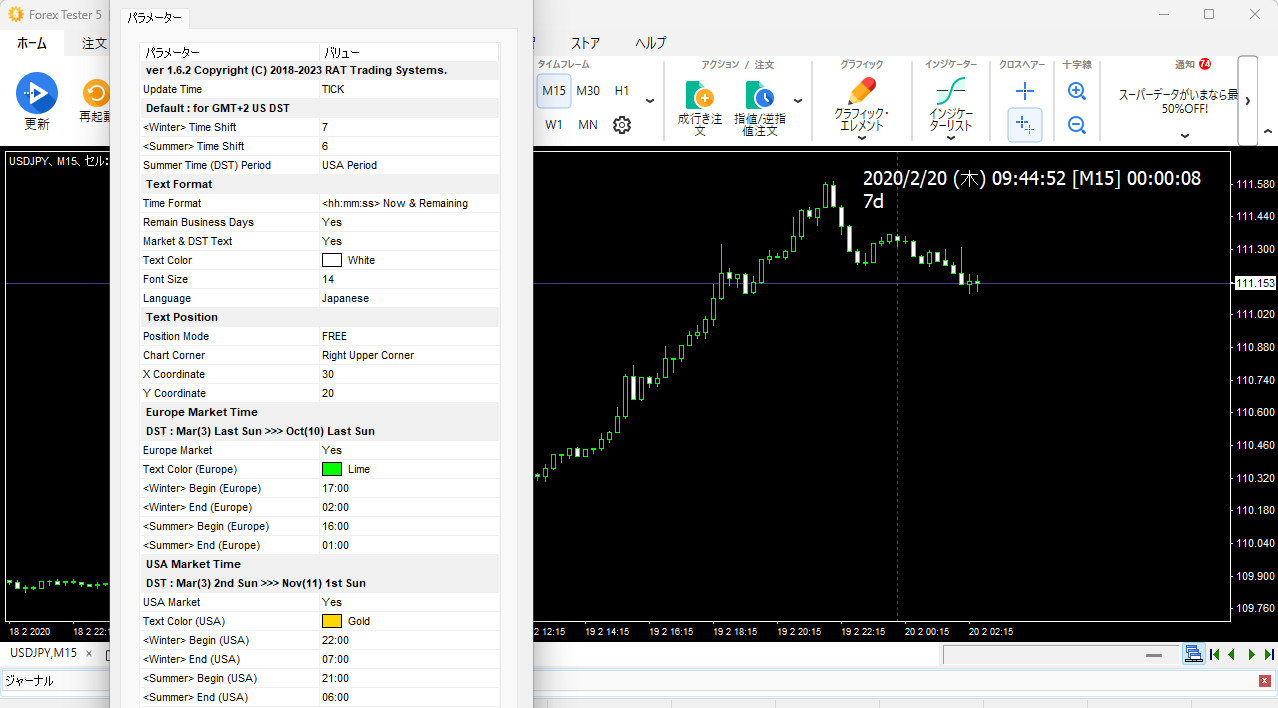Image resolution: width=1278 pixels, height=708 pixels.
Task: Zoom out using the magnifier icon
Action: pyautogui.click(x=1077, y=125)
